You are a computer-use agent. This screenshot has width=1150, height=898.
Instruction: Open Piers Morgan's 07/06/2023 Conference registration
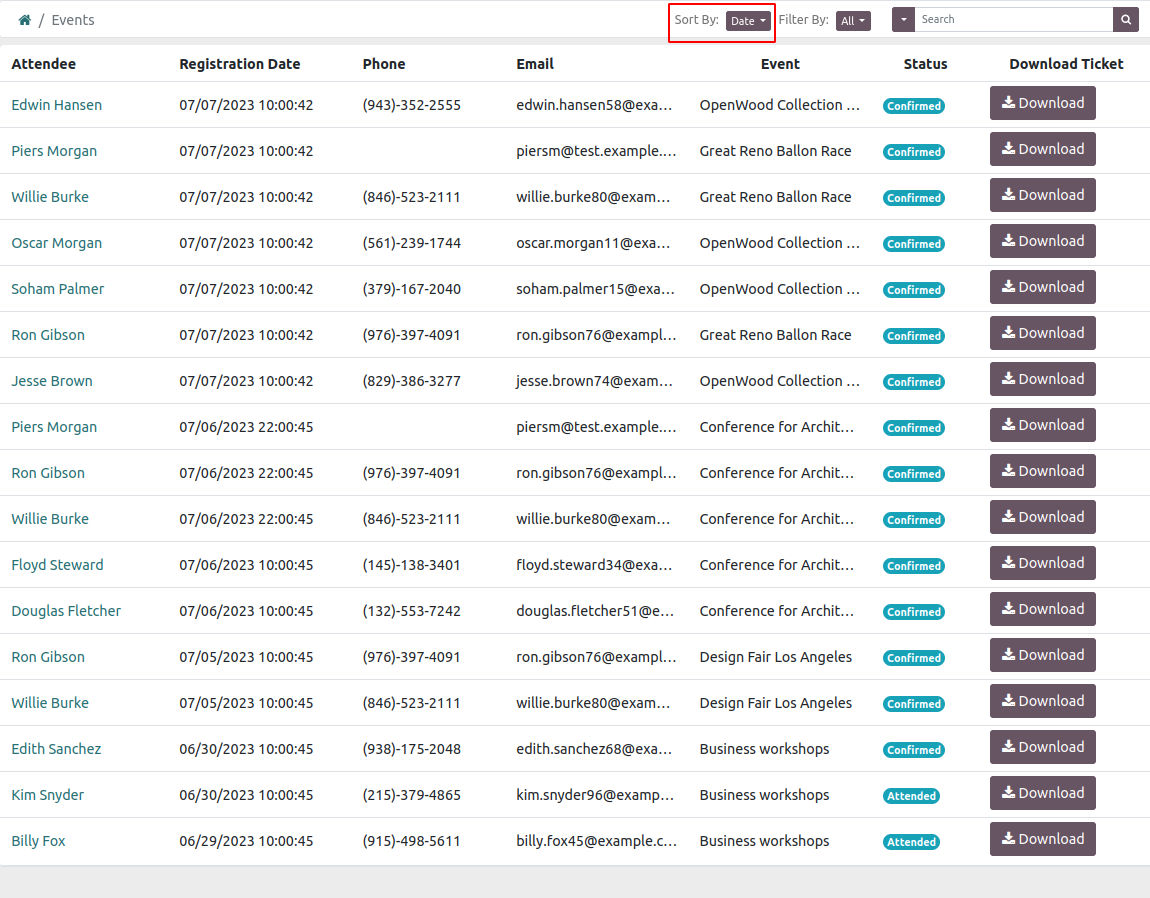click(x=54, y=427)
